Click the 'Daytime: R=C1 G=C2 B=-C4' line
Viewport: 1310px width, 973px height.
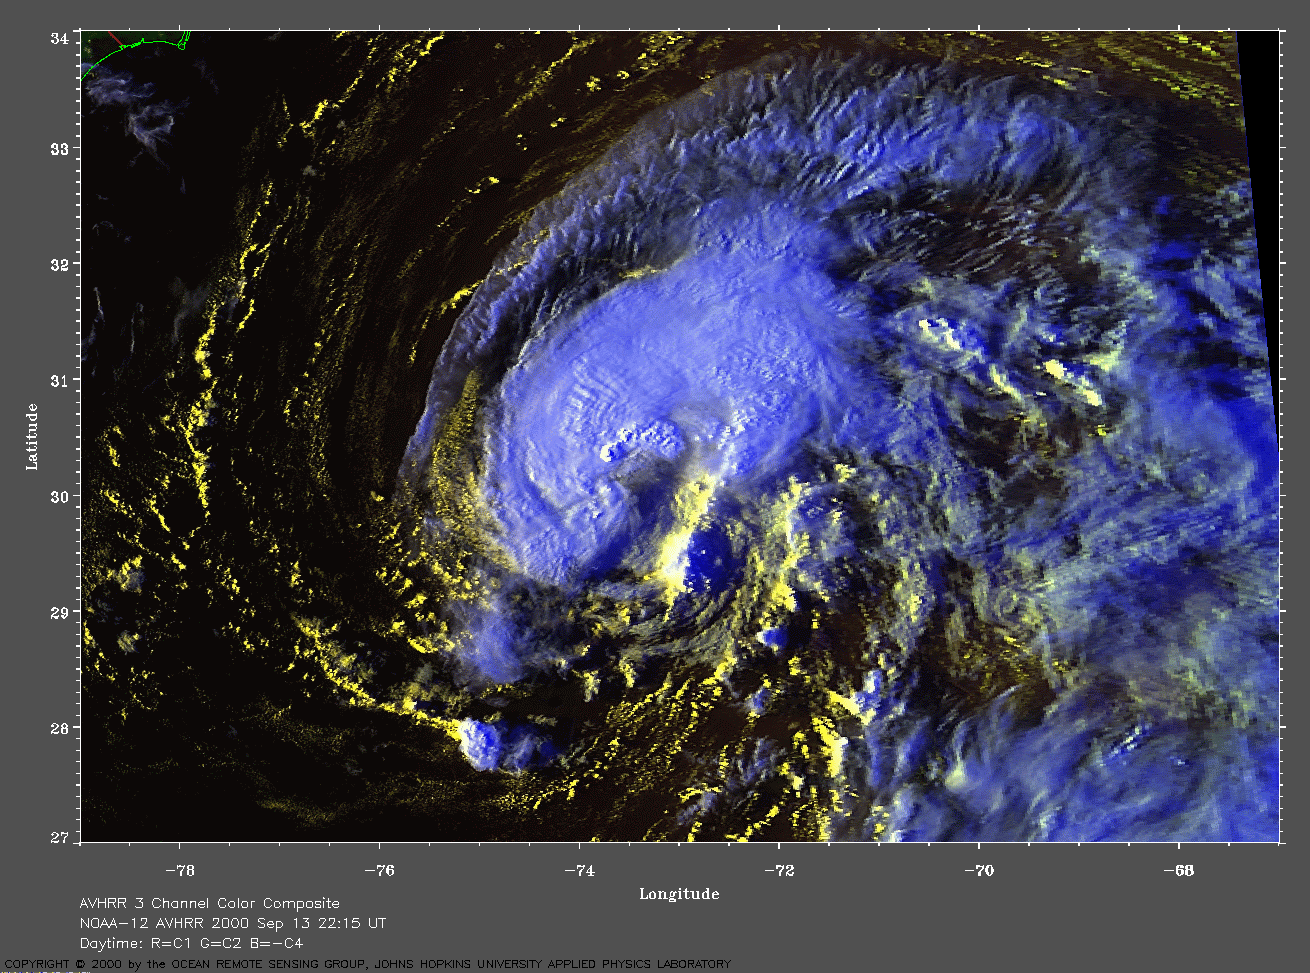click(191, 943)
